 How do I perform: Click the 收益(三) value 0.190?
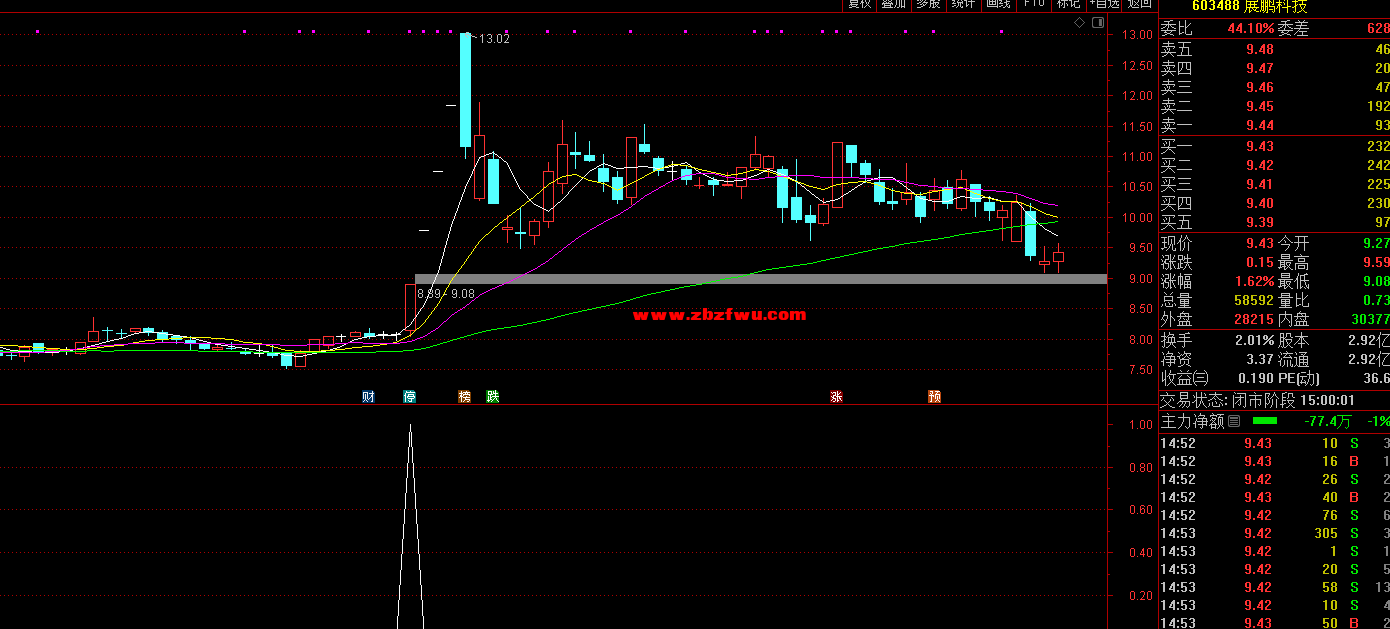tap(1256, 379)
